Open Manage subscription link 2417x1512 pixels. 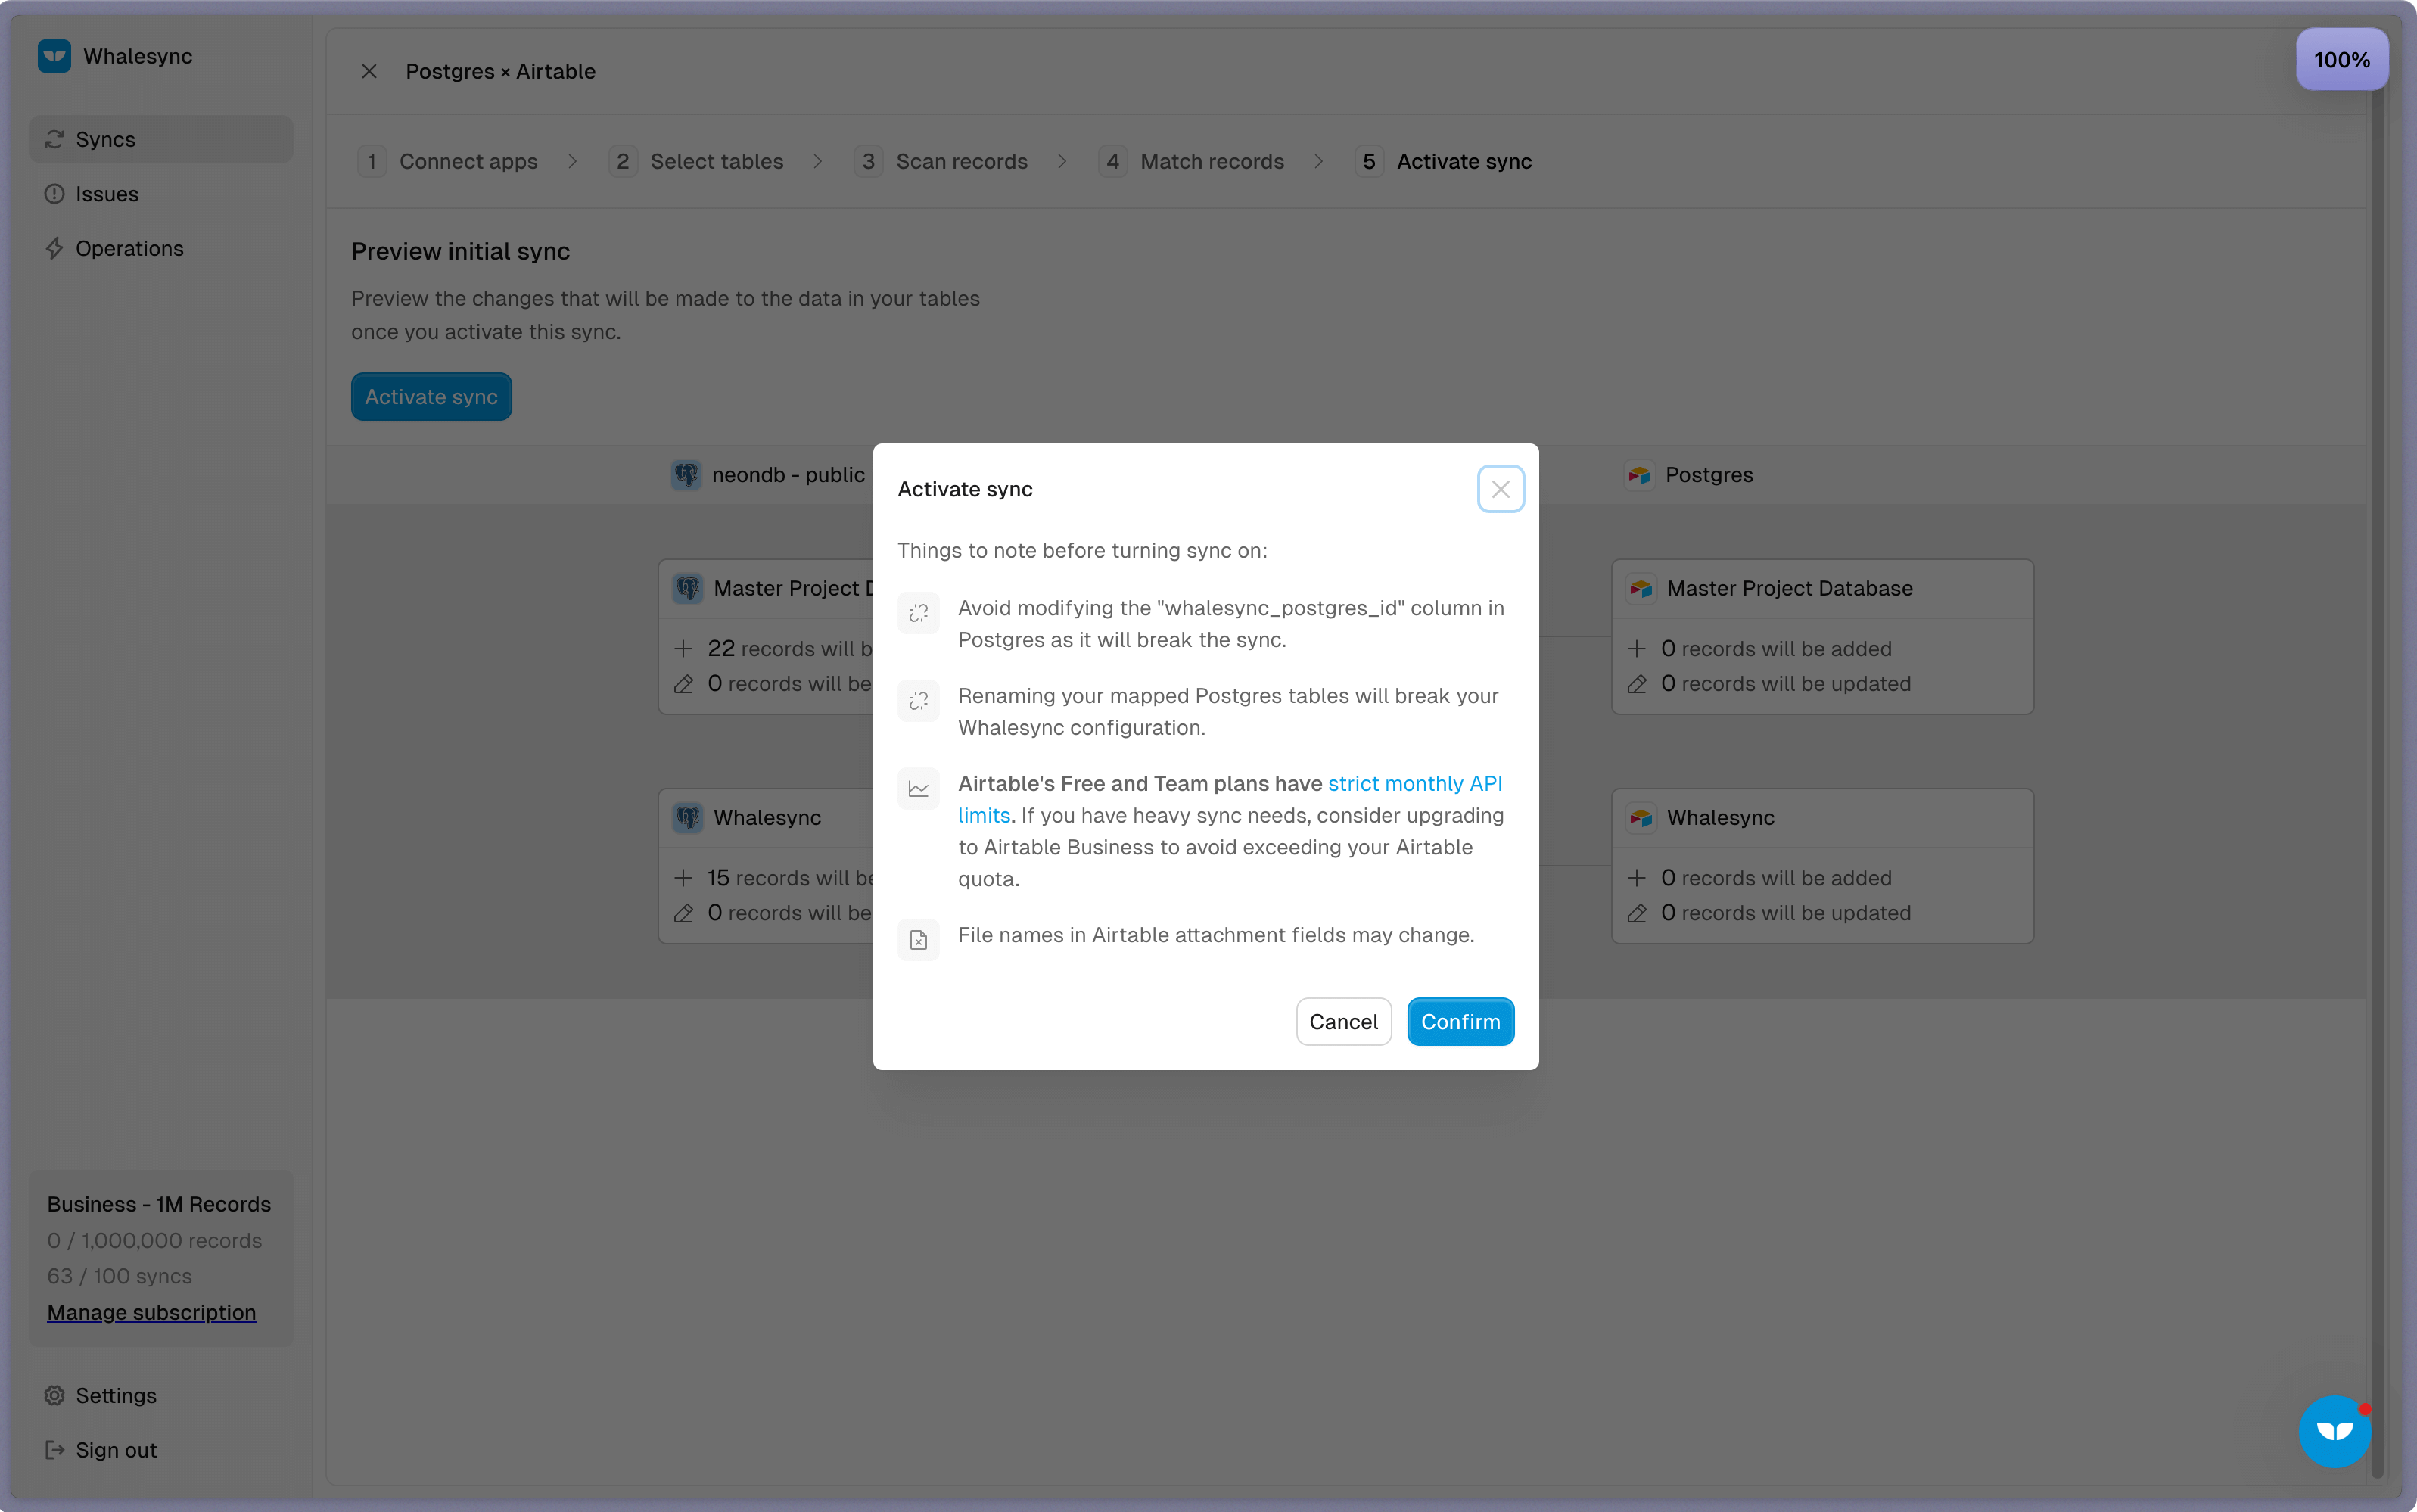click(151, 1312)
